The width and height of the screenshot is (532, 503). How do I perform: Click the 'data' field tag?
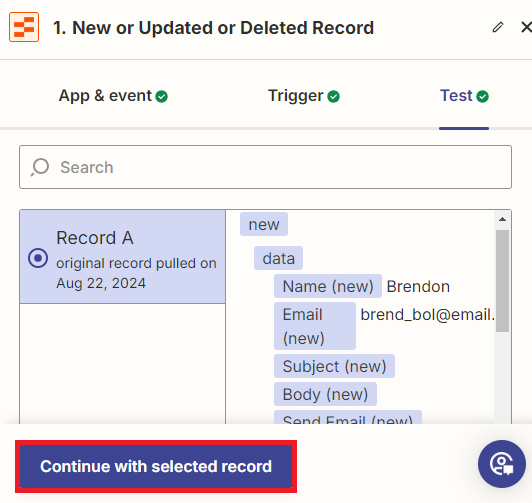click(x=279, y=258)
